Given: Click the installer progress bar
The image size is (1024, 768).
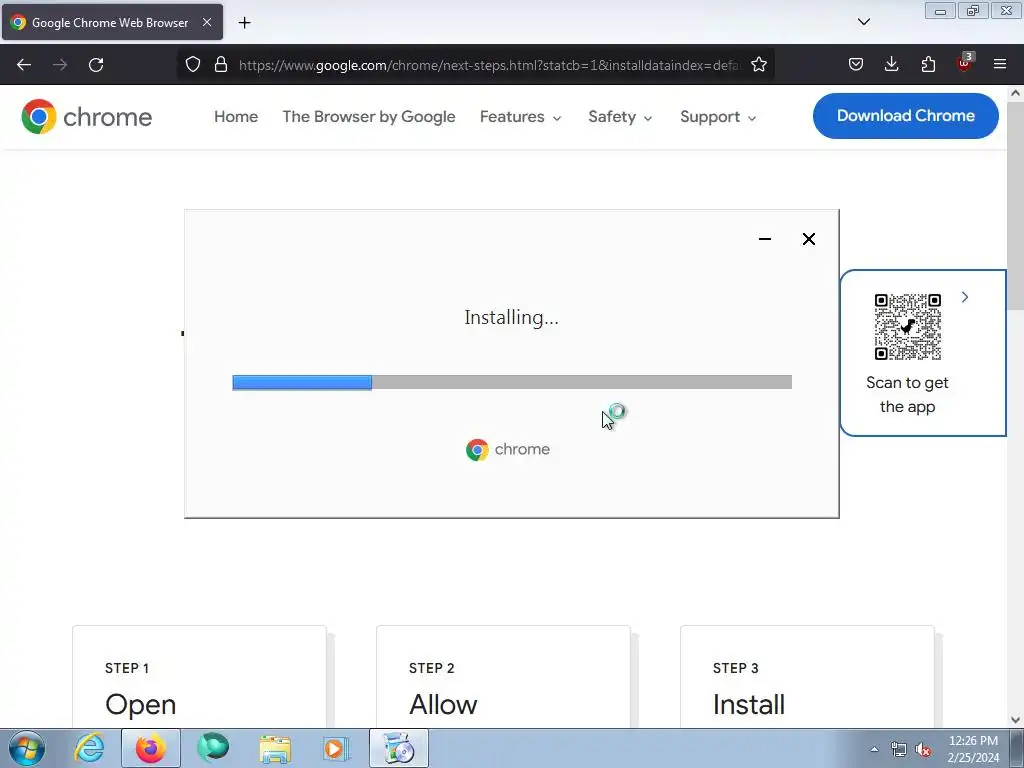Looking at the screenshot, I should [x=512, y=382].
